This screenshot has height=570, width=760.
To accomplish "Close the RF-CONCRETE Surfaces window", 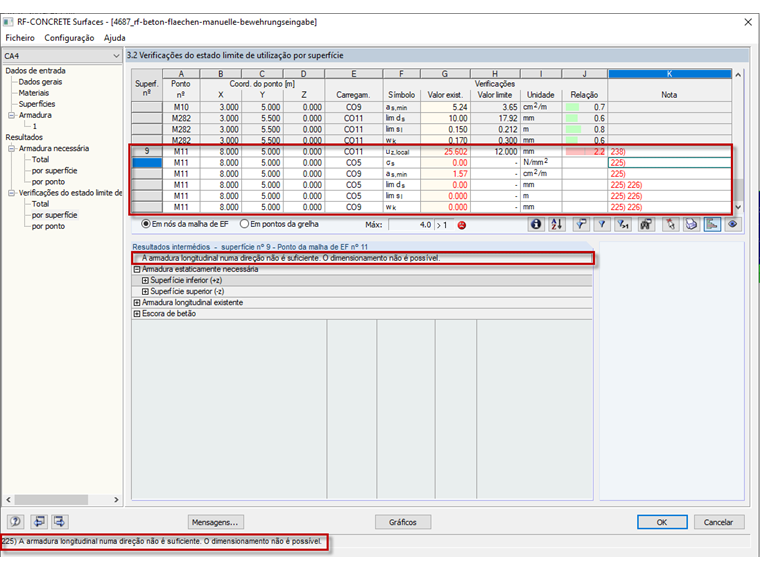I will coord(748,22).
